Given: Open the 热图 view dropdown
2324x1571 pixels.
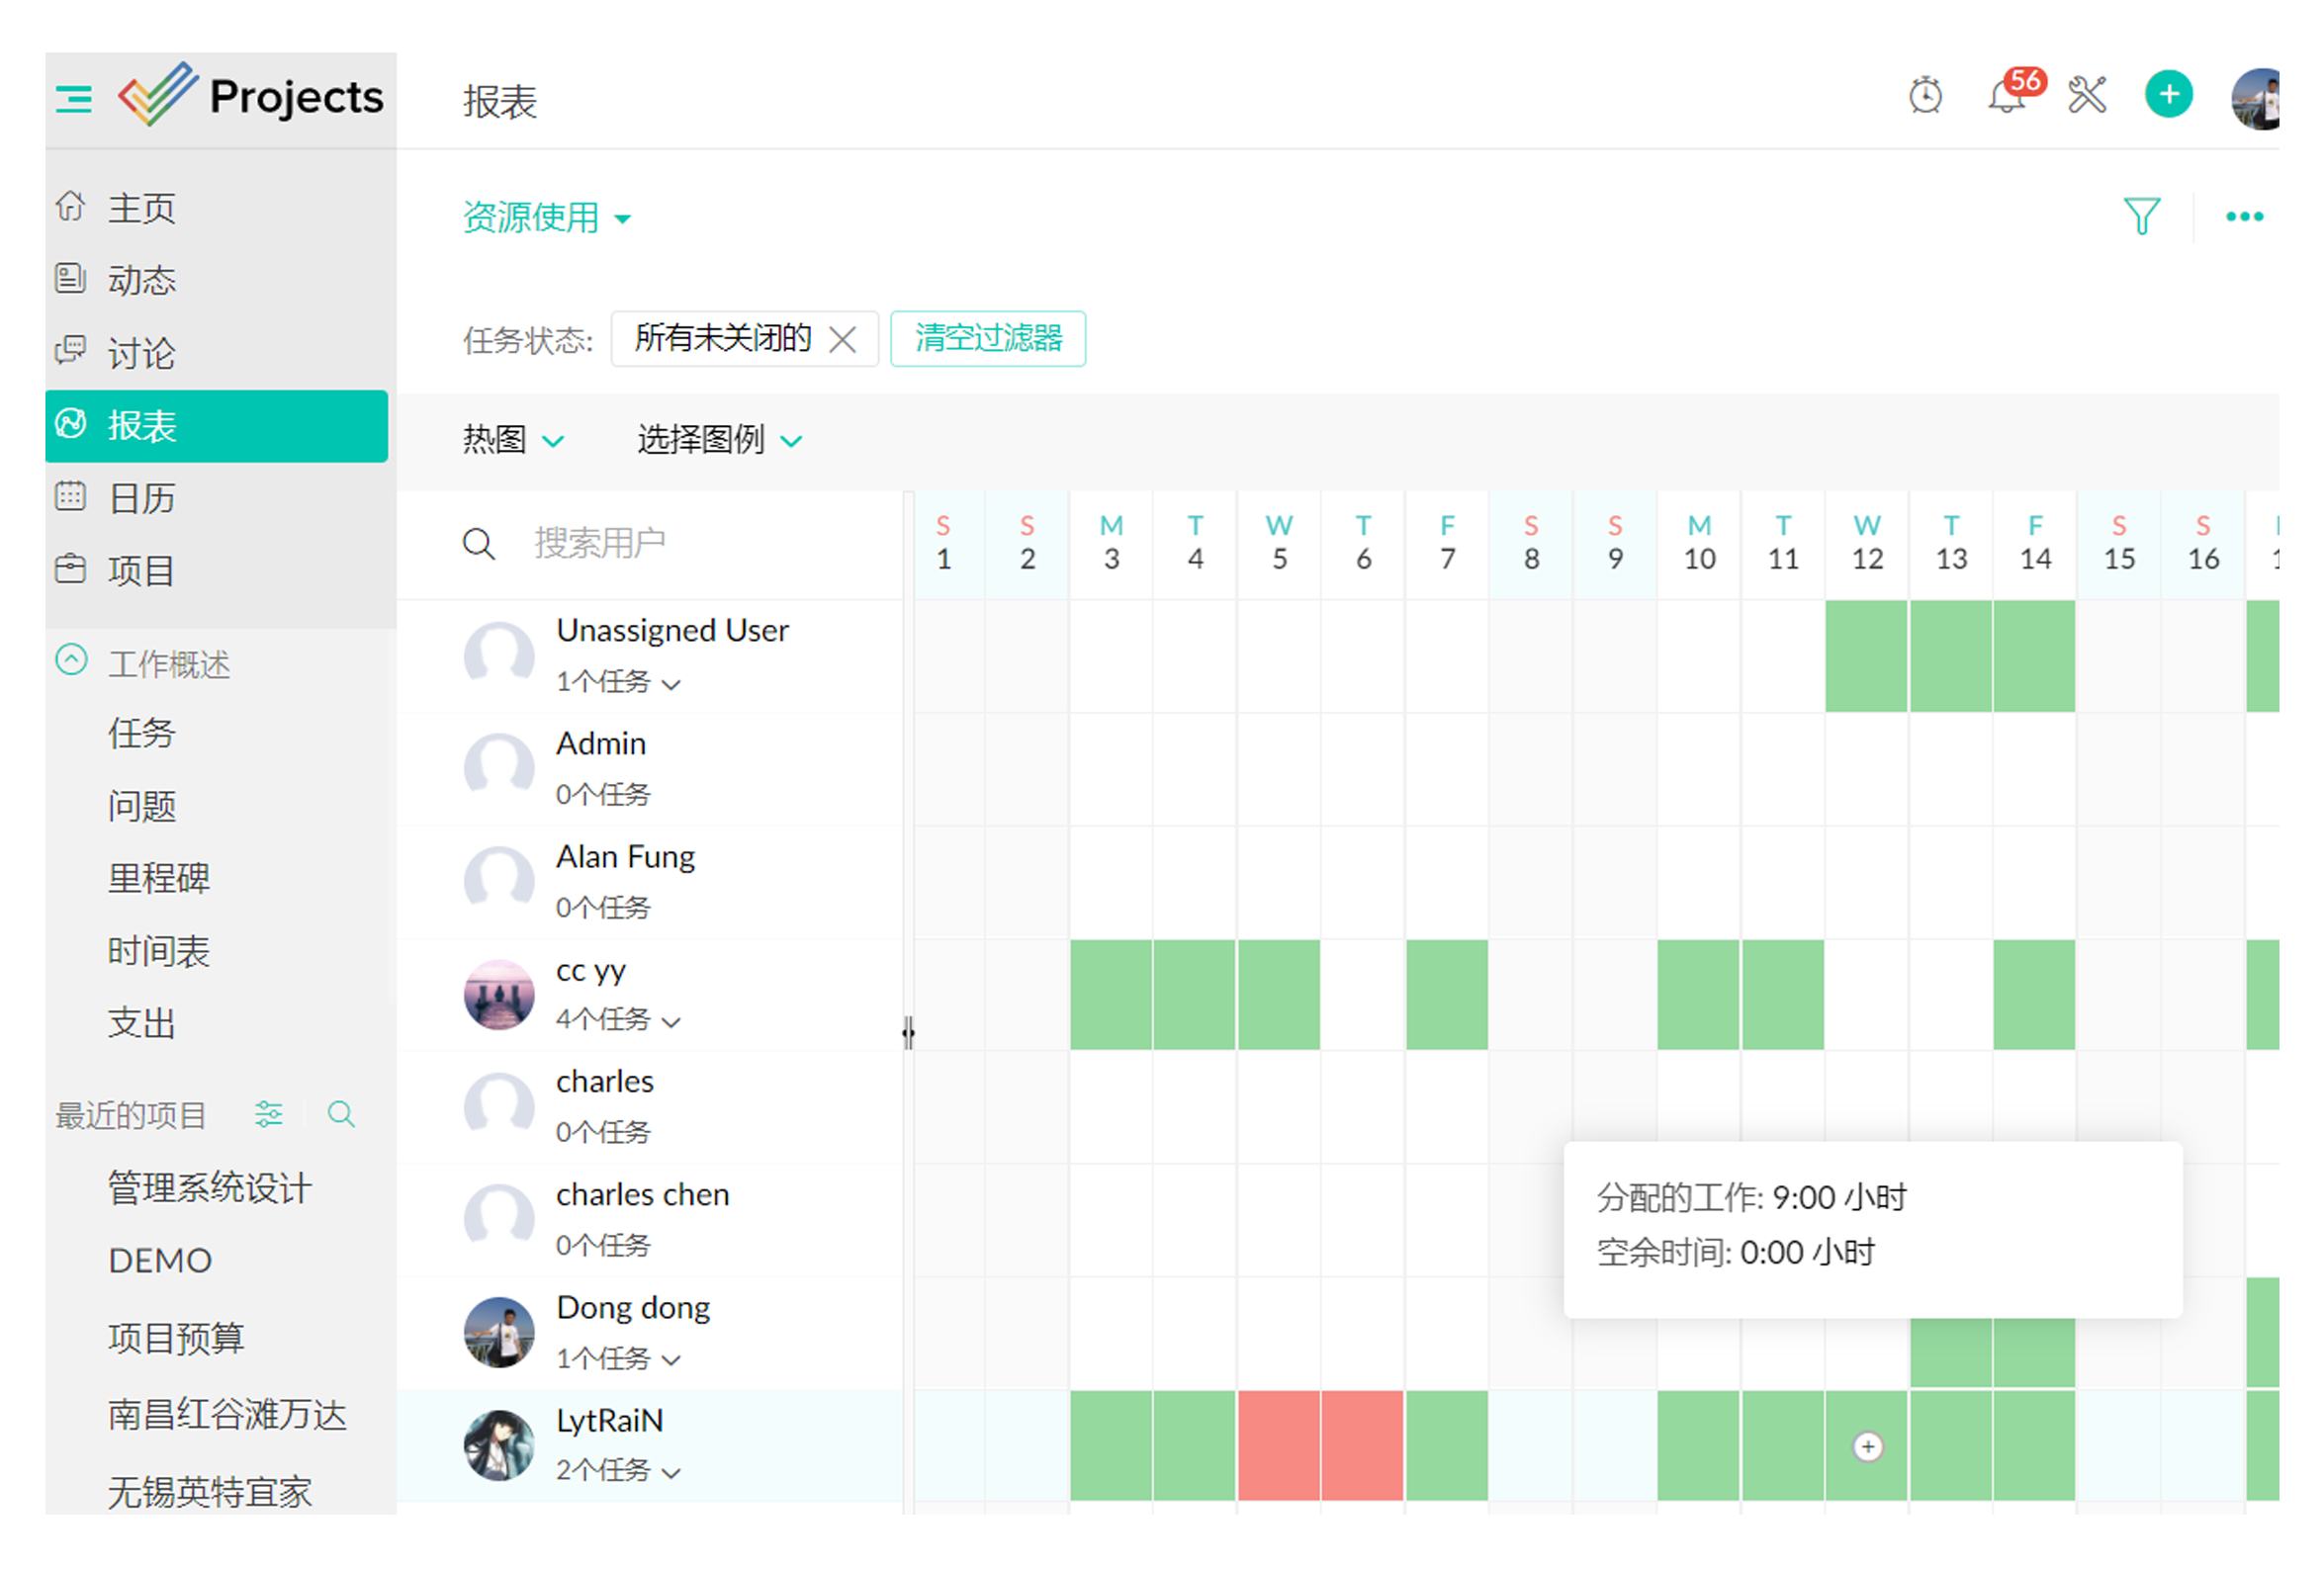Looking at the screenshot, I should (512, 439).
